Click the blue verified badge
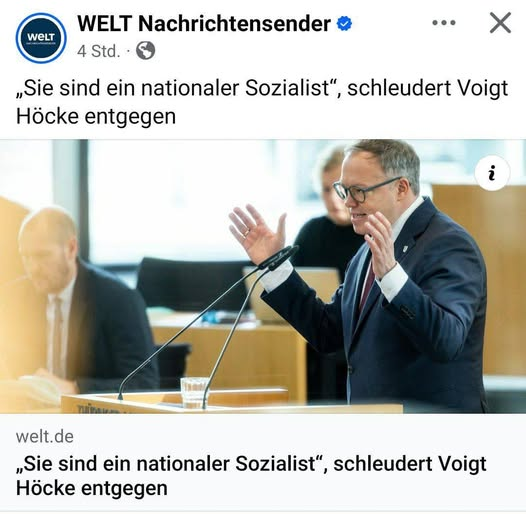This screenshot has height=514, width=526. click(x=344, y=24)
